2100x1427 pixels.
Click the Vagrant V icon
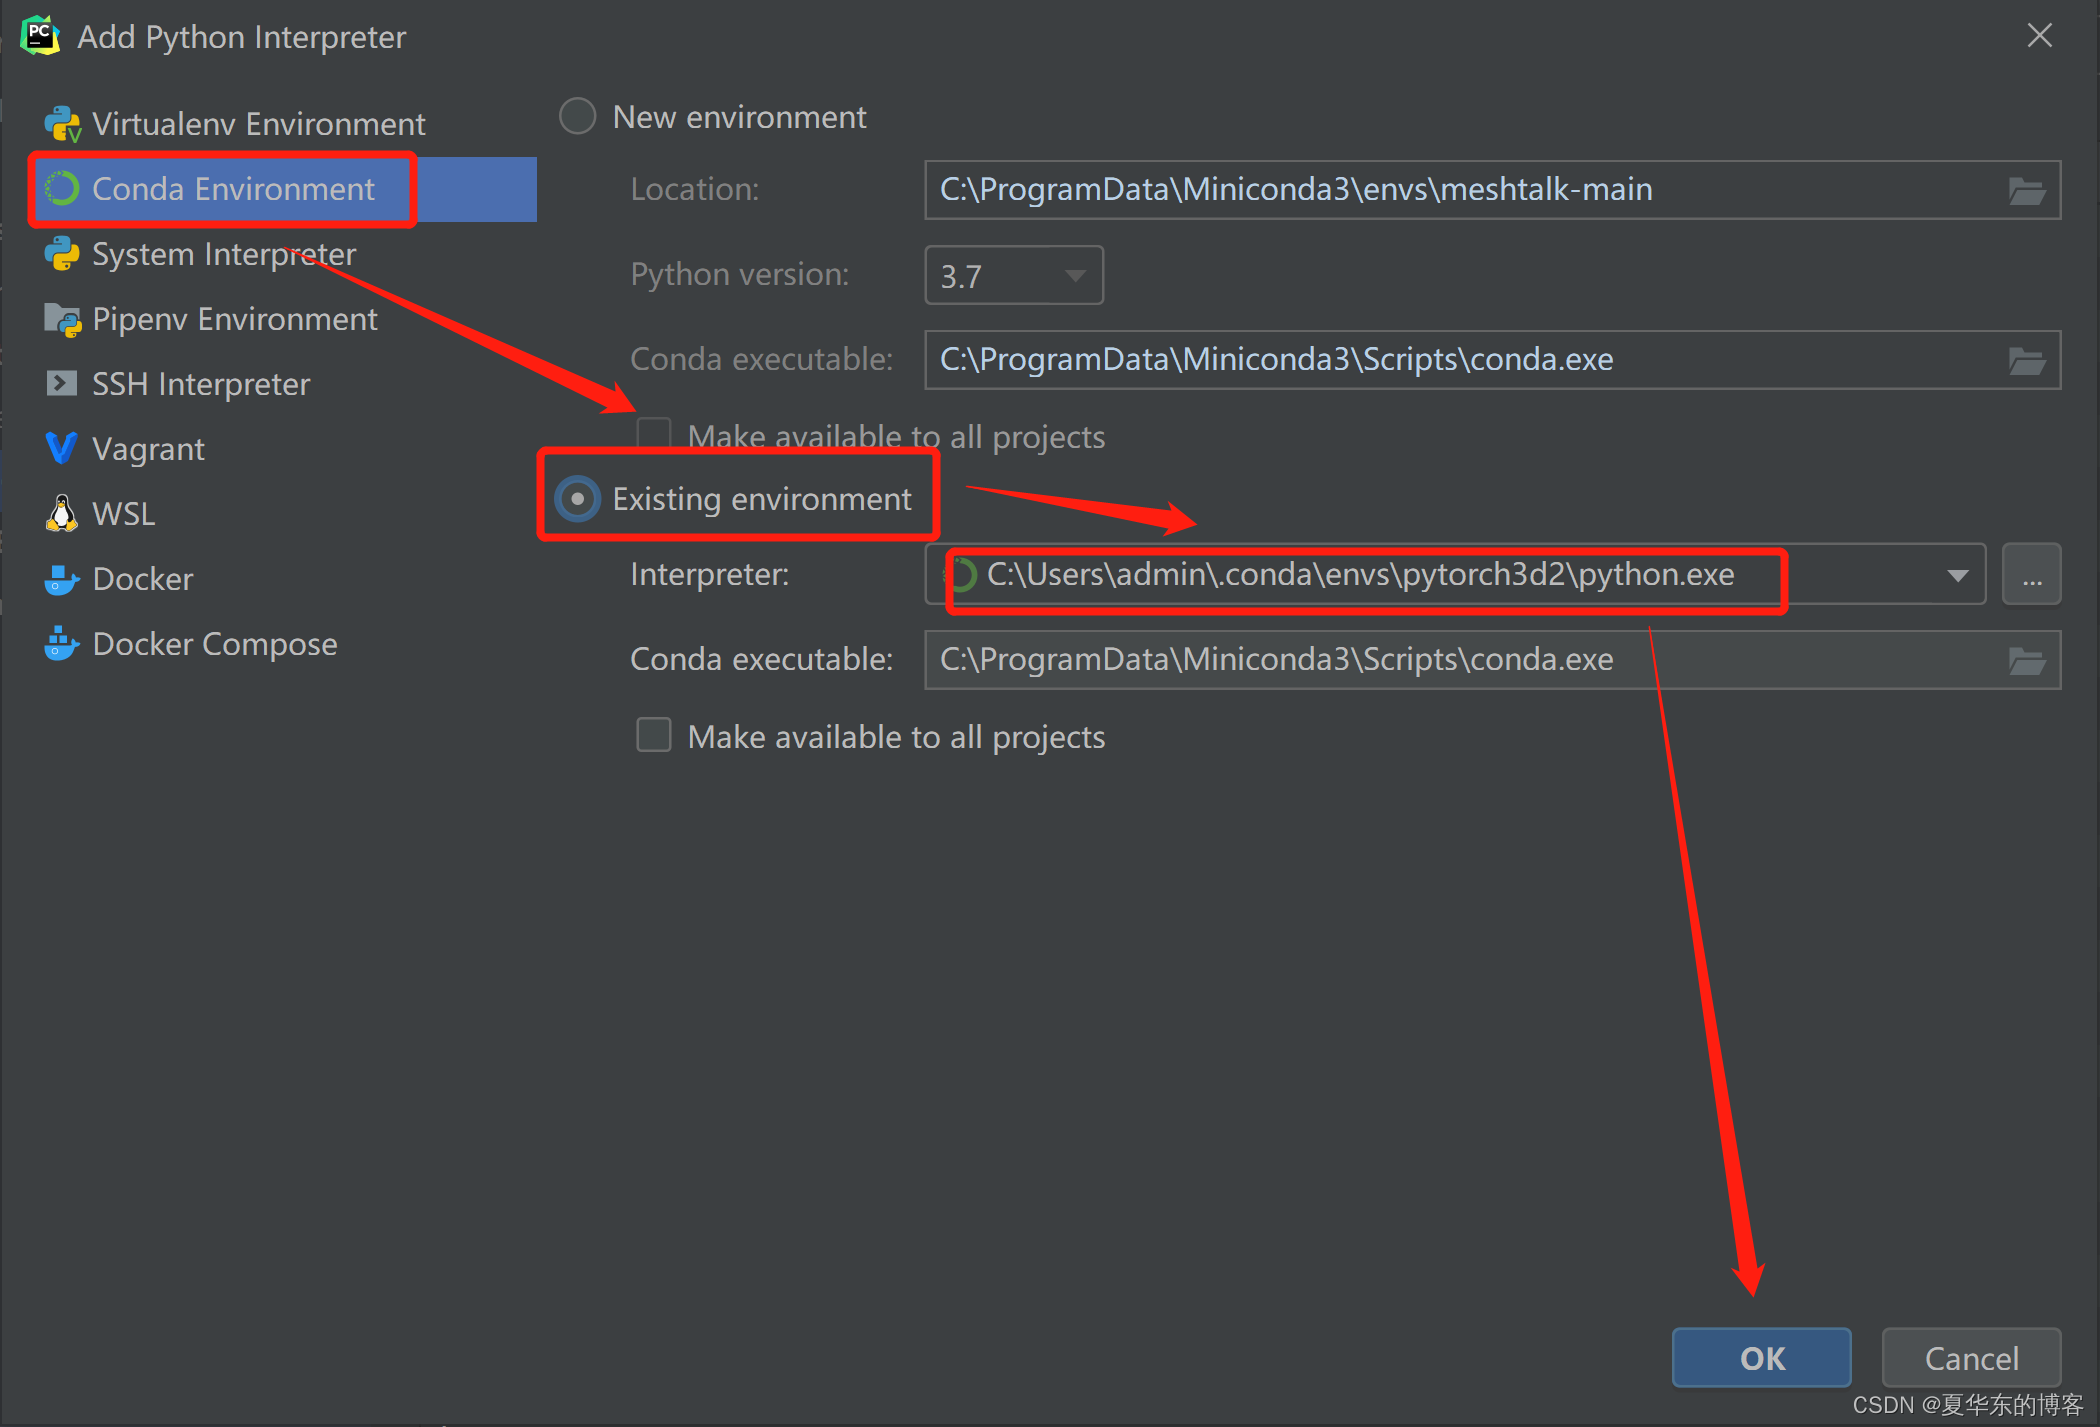coord(62,449)
